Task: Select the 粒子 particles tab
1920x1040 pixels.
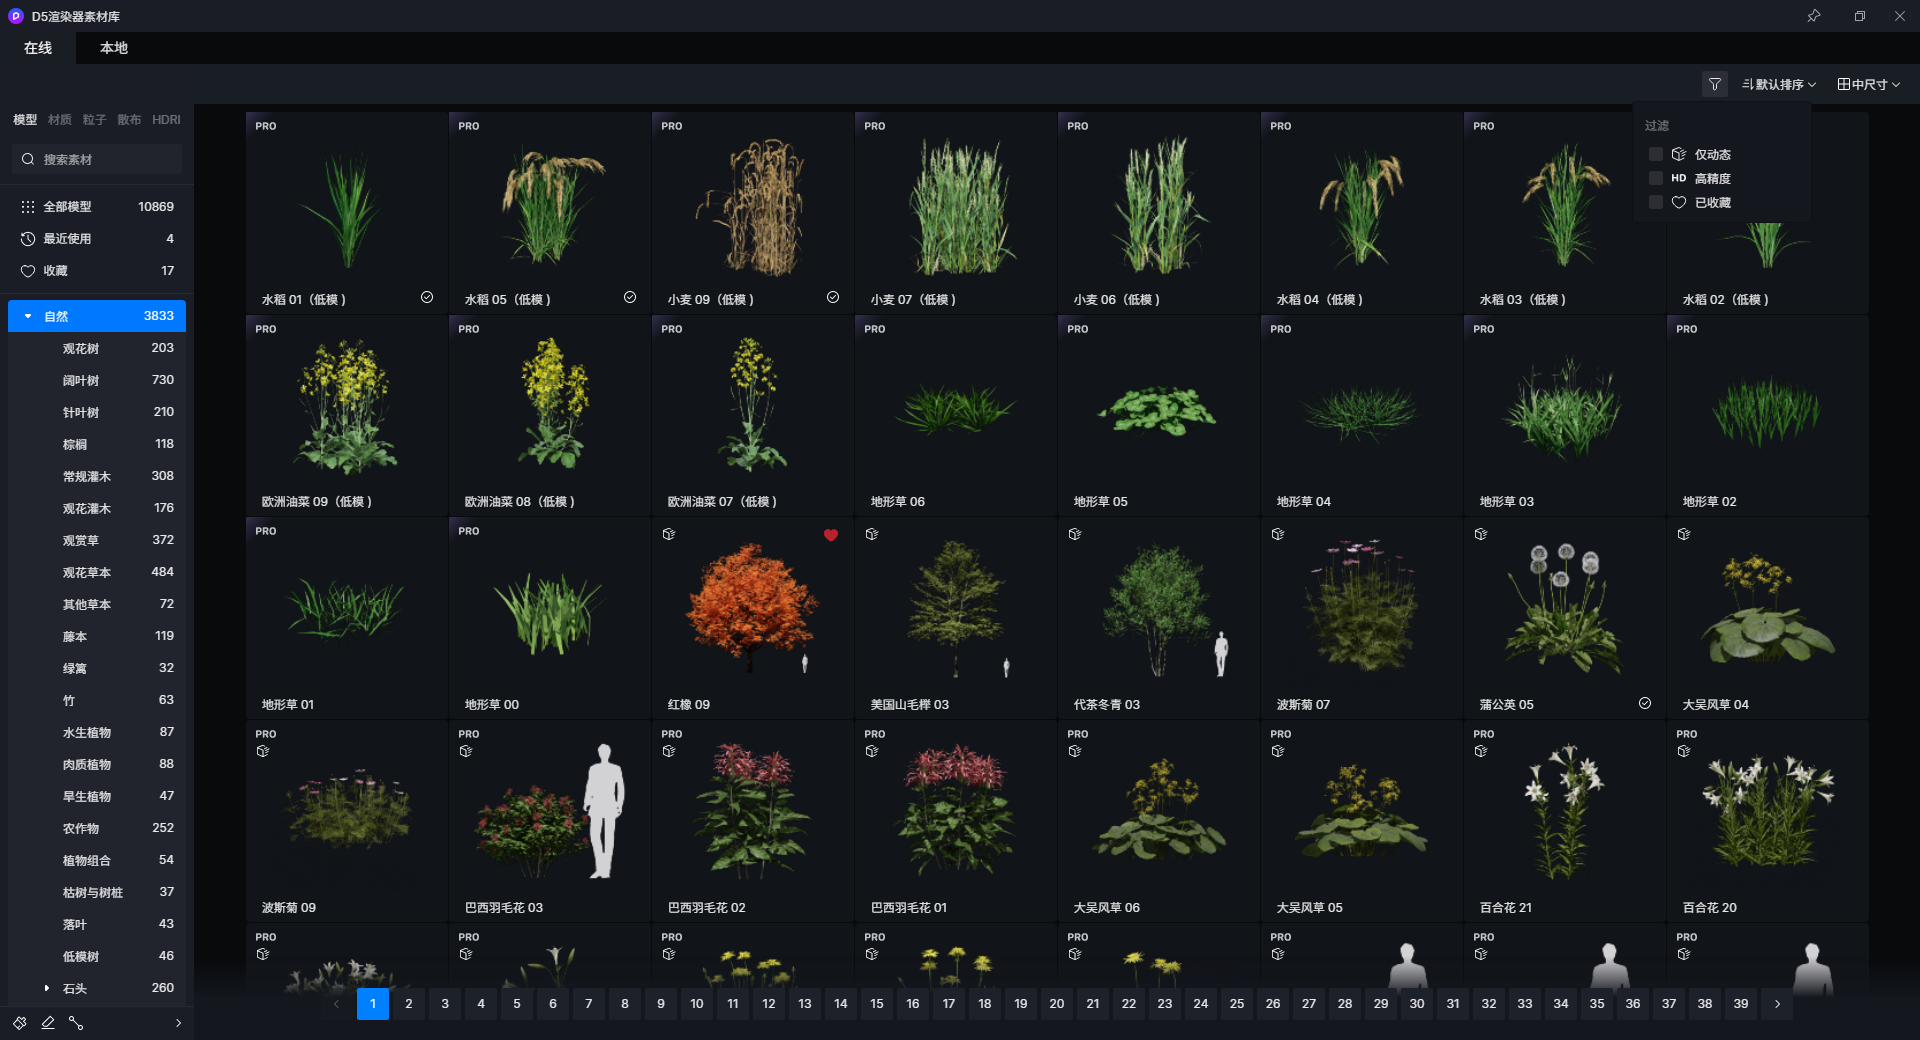Action: click(95, 120)
